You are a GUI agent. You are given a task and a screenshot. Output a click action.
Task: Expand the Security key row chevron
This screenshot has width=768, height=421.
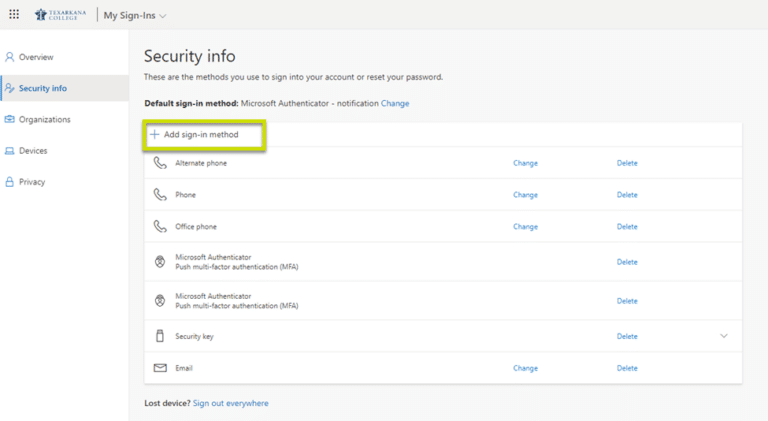tap(724, 336)
